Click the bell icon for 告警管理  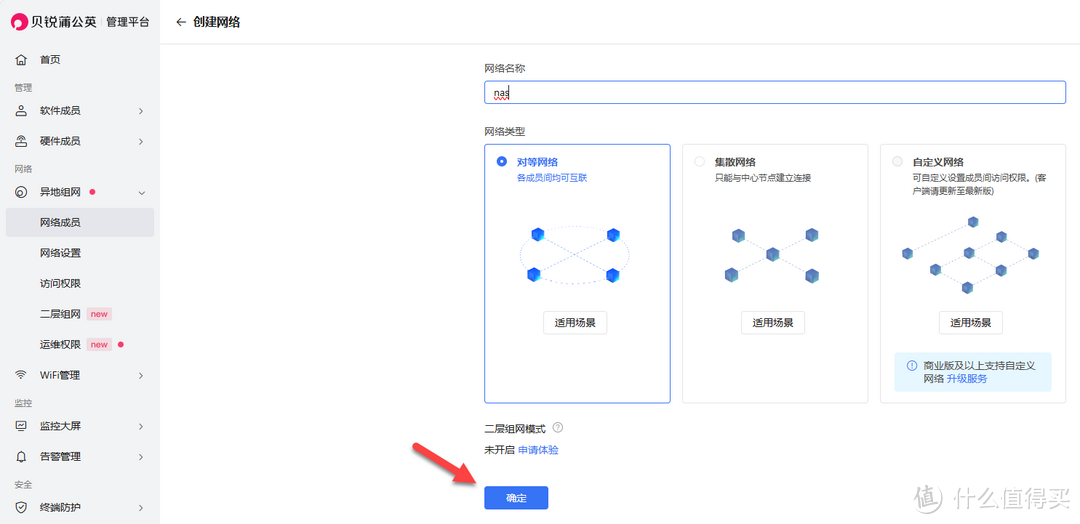[x=21, y=457]
